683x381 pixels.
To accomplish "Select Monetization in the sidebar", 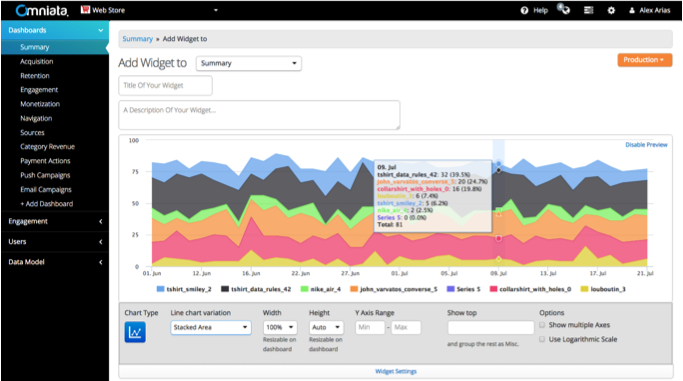I will (40, 104).
